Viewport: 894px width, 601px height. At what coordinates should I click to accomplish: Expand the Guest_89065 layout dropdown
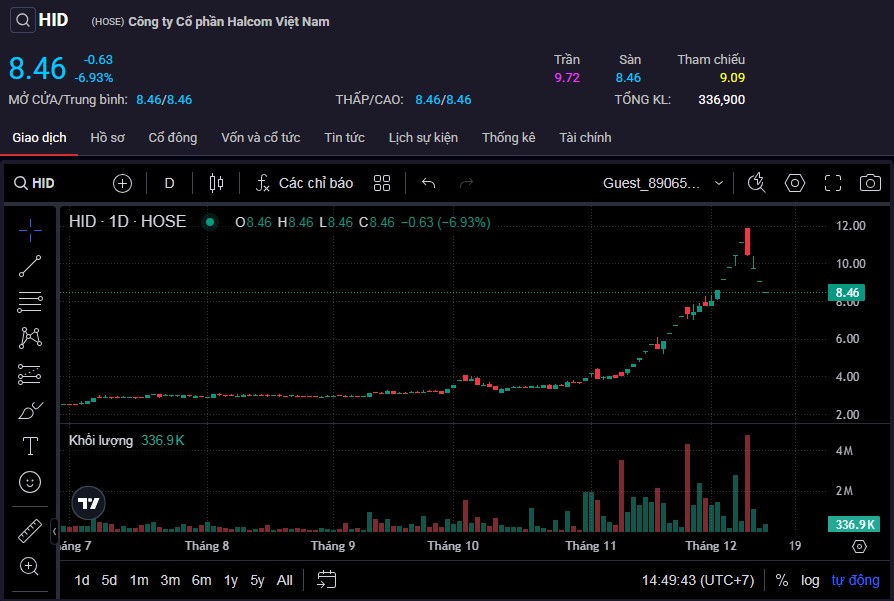(658, 183)
